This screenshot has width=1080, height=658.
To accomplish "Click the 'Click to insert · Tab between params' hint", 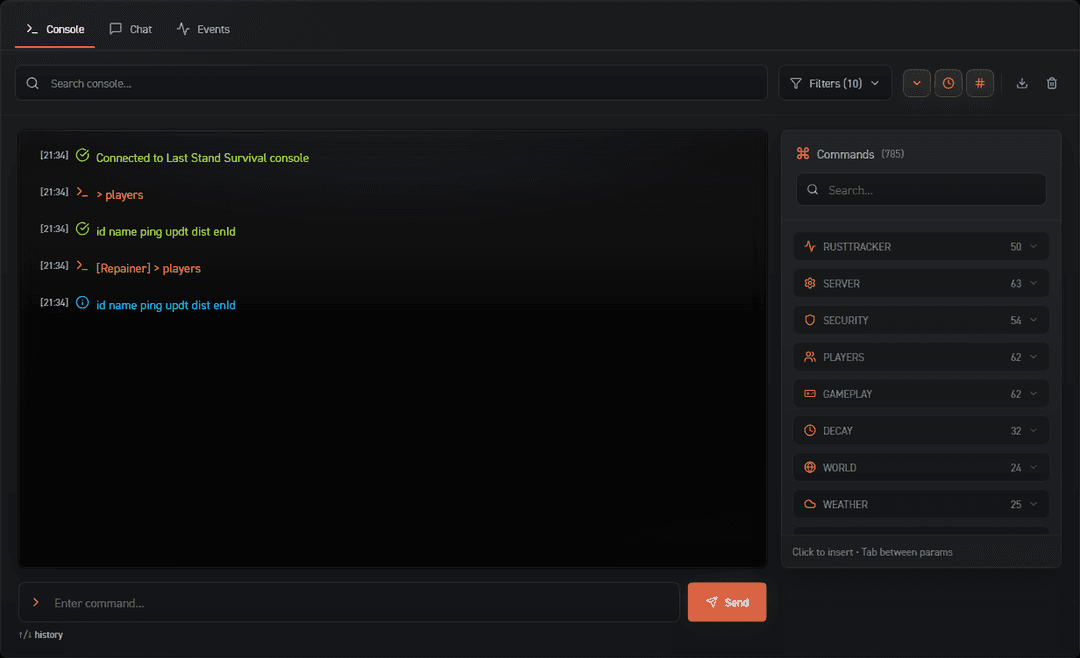I will 872,552.
